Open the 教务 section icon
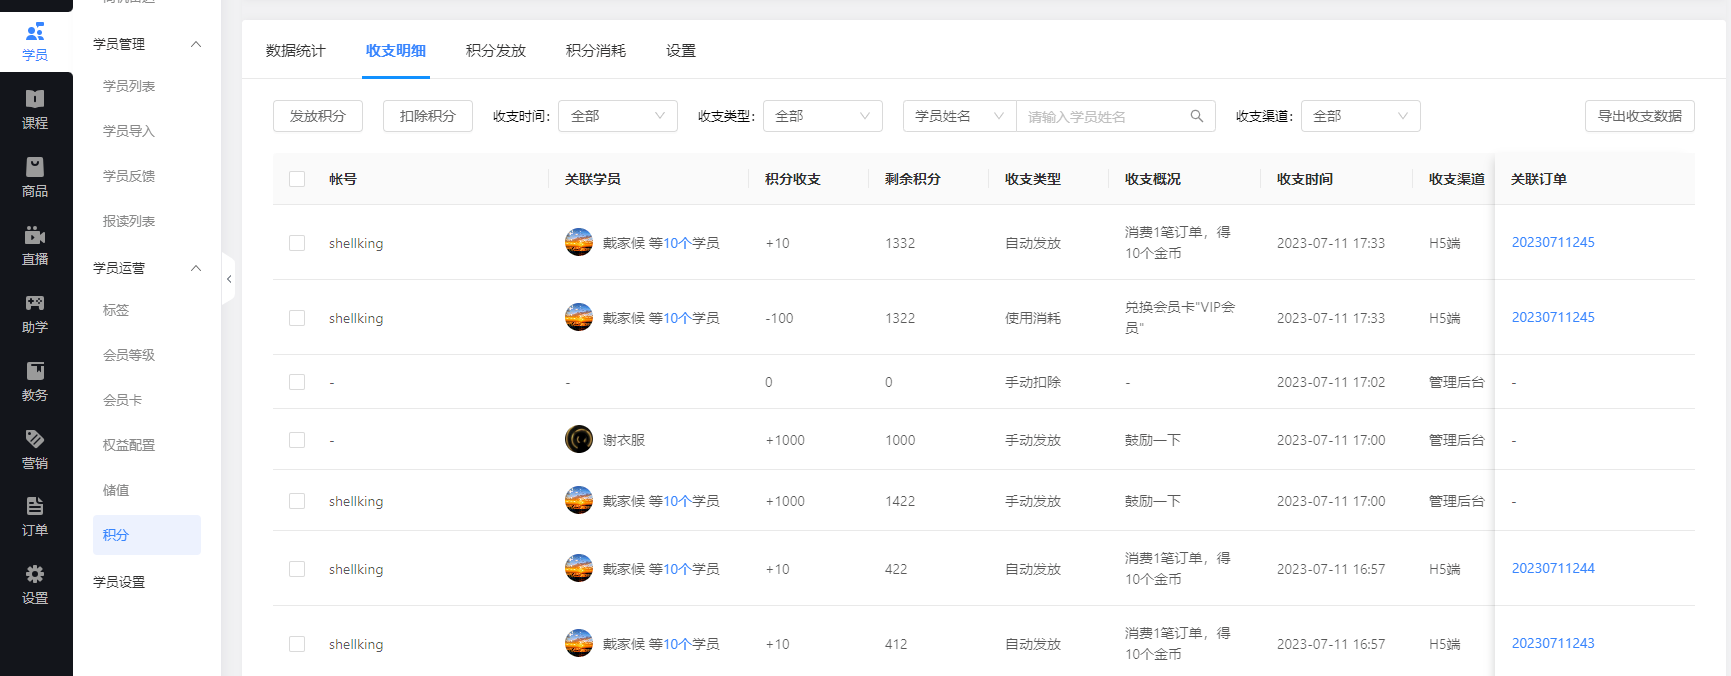The width and height of the screenshot is (1731, 676). tap(35, 370)
